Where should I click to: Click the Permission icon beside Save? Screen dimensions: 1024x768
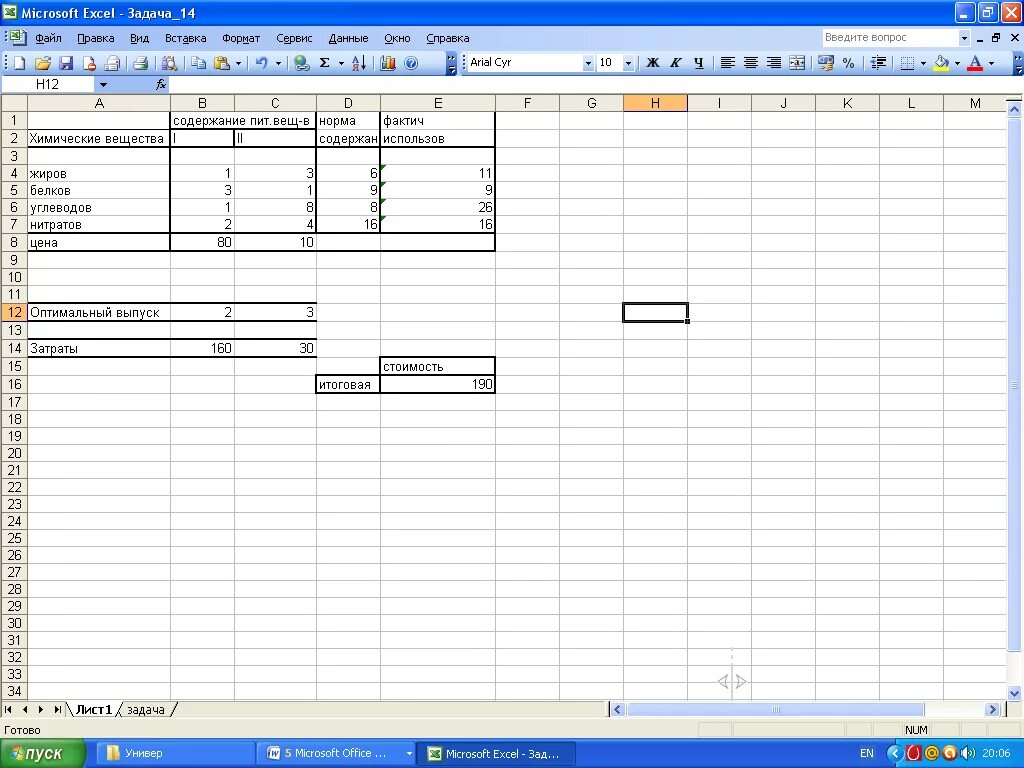point(89,63)
